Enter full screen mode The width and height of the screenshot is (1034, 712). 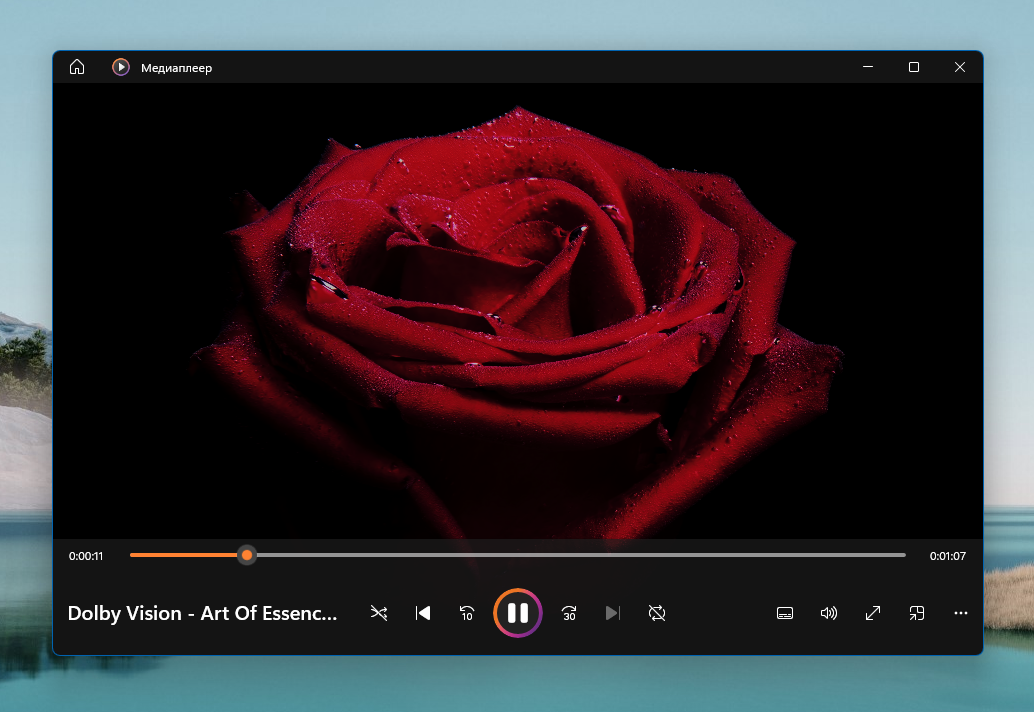(873, 613)
